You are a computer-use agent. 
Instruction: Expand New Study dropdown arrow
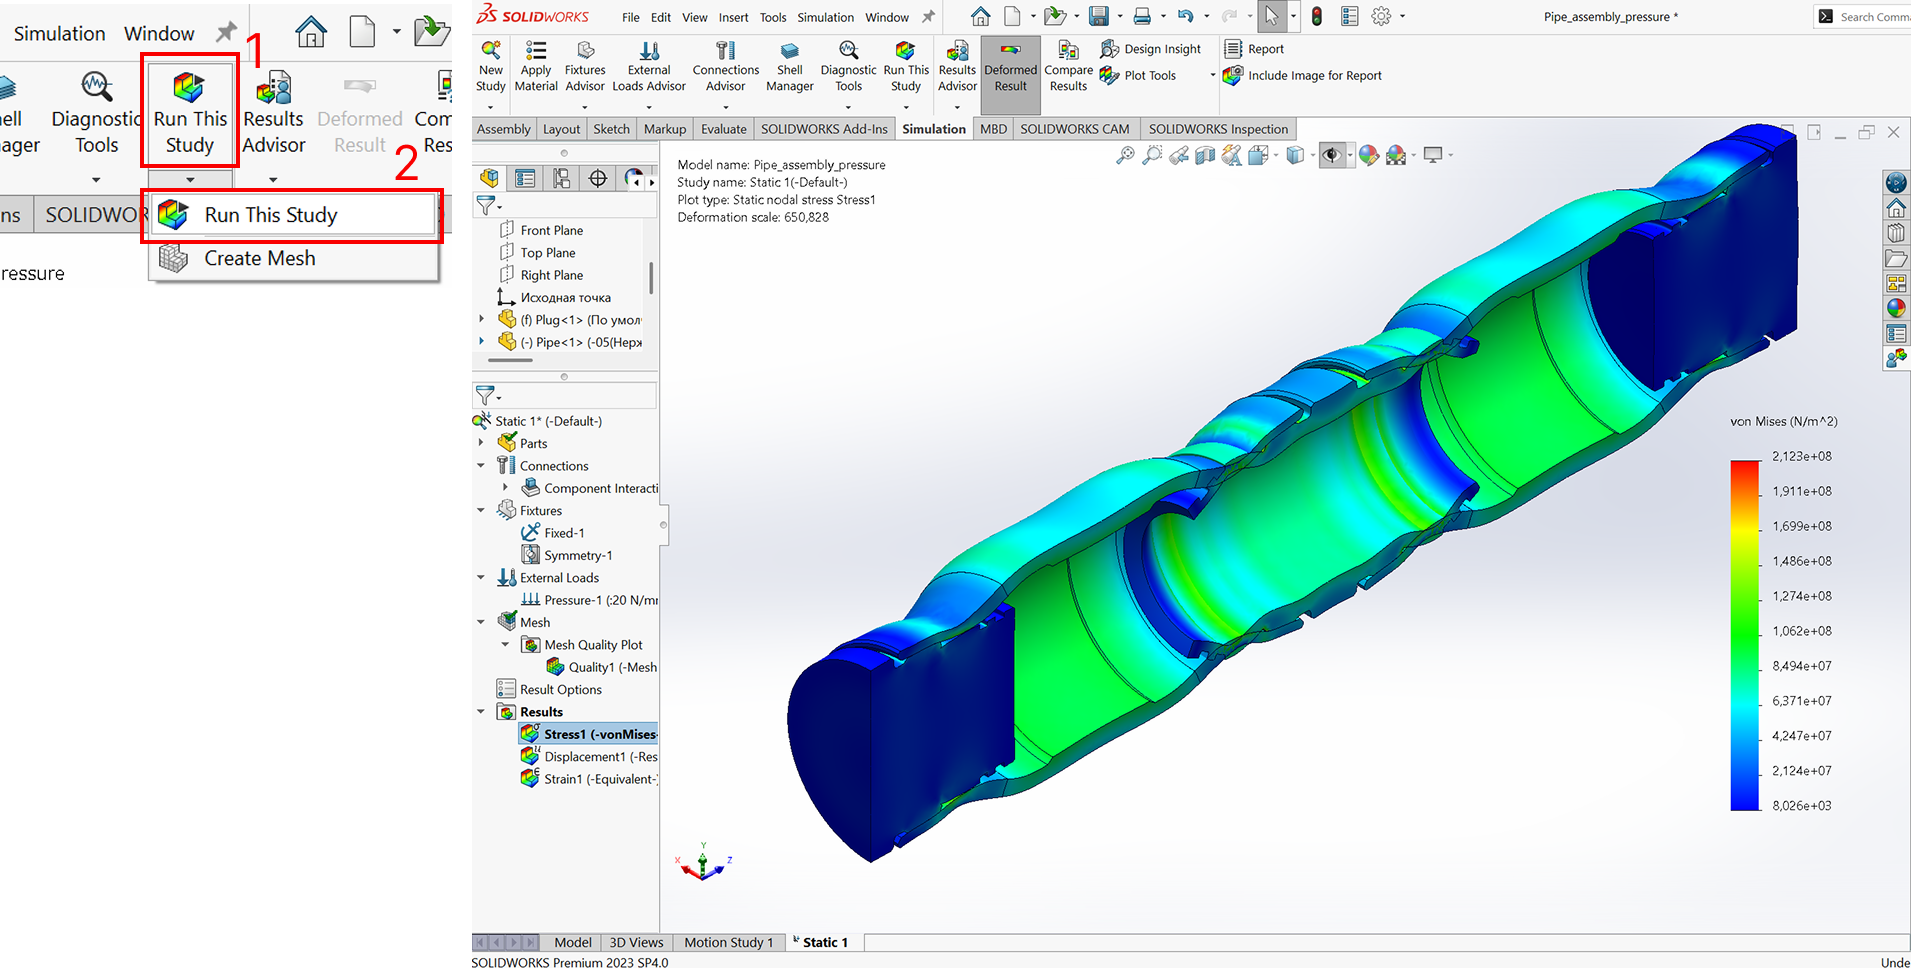pyautogui.click(x=490, y=107)
